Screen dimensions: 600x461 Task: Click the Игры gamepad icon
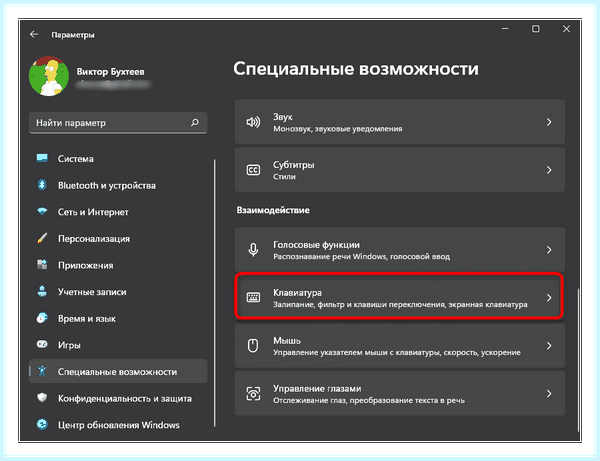tap(42, 344)
